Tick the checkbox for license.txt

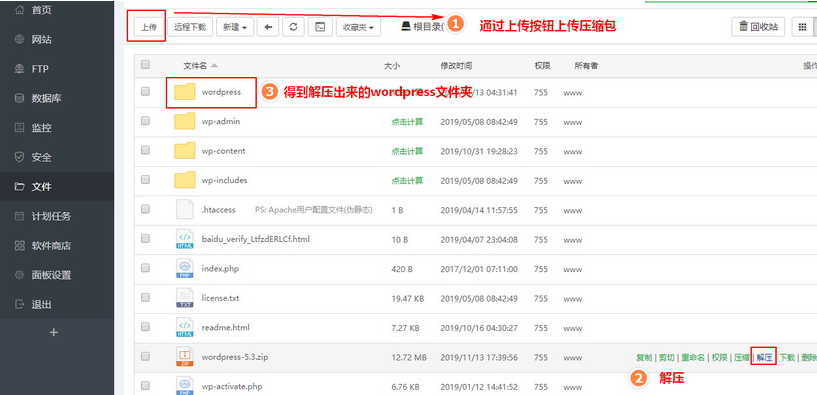(x=145, y=298)
